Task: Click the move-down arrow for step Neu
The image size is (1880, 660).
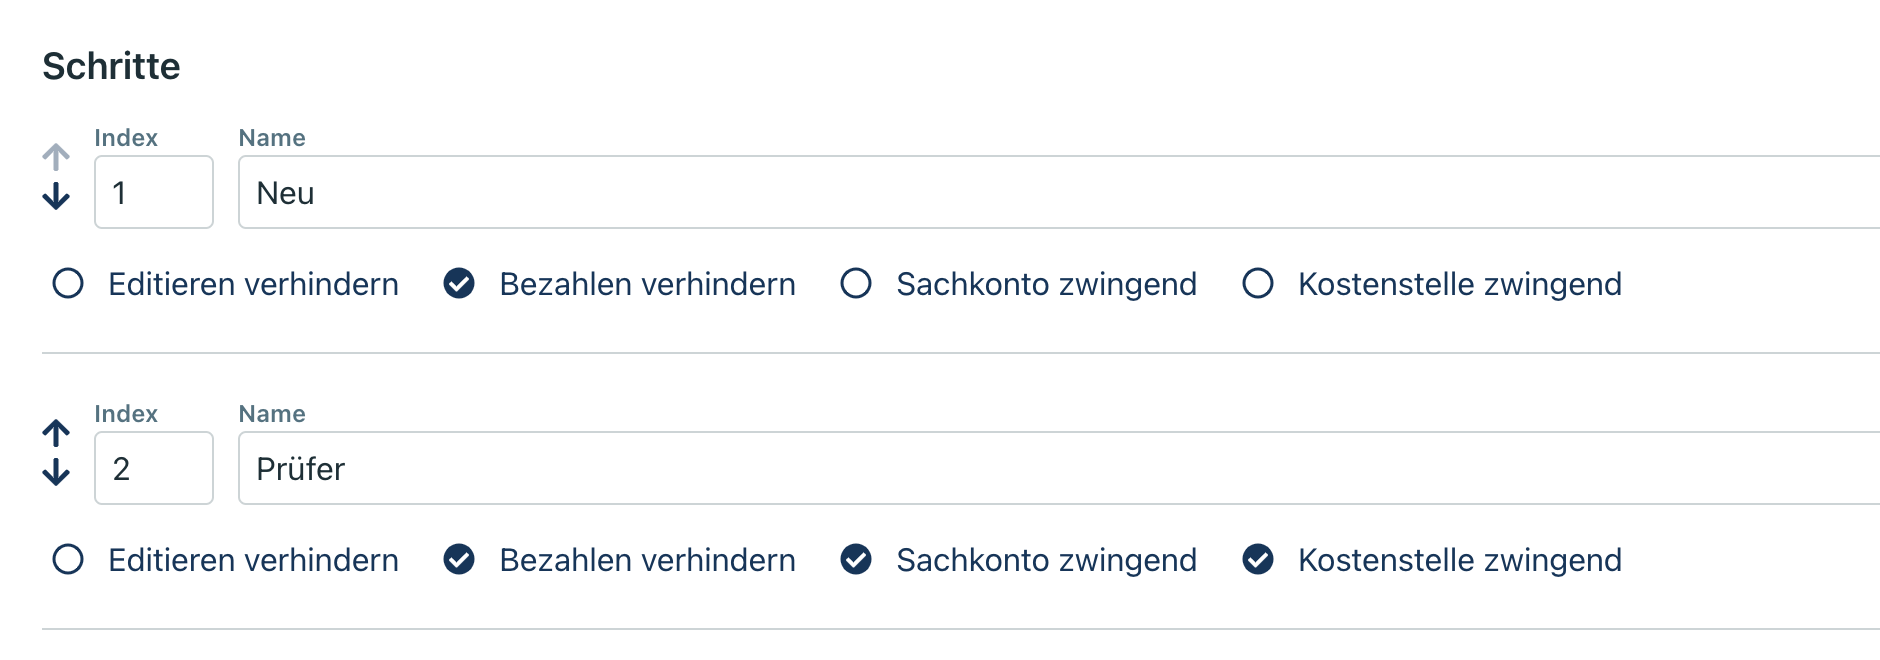Action: click(56, 196)
